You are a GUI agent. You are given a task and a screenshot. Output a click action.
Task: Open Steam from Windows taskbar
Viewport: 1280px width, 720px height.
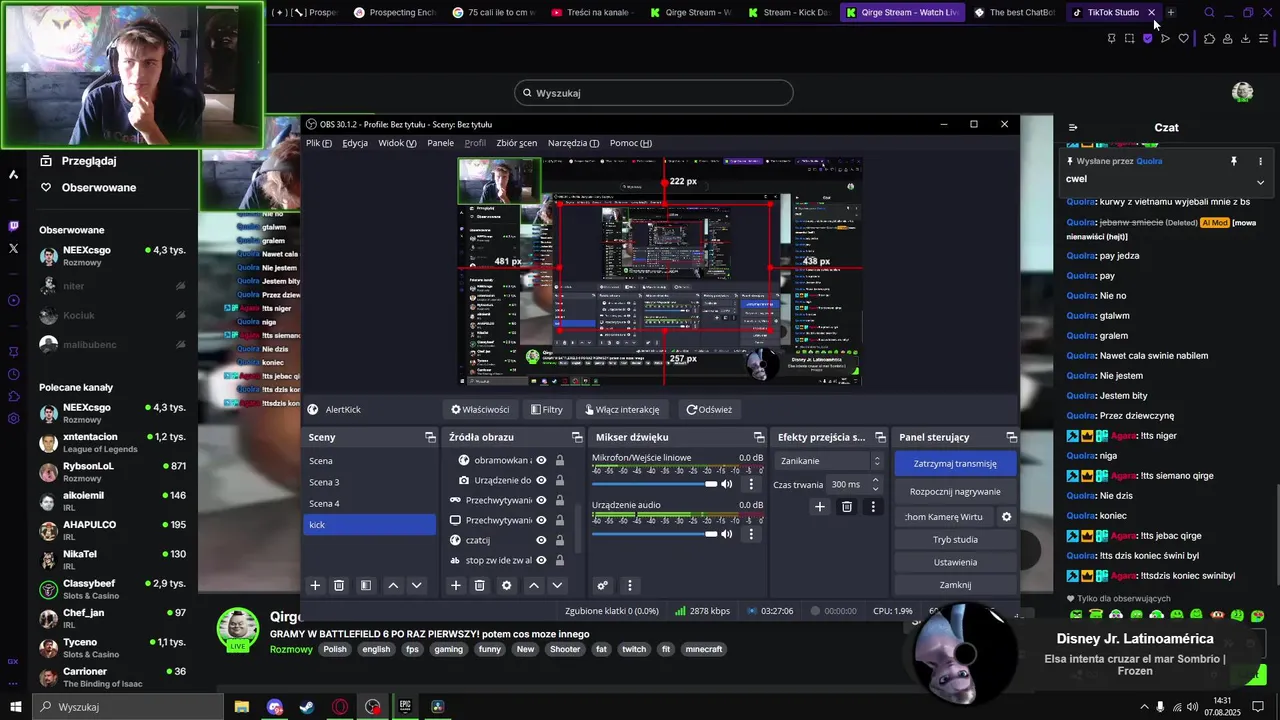(307, 707)
